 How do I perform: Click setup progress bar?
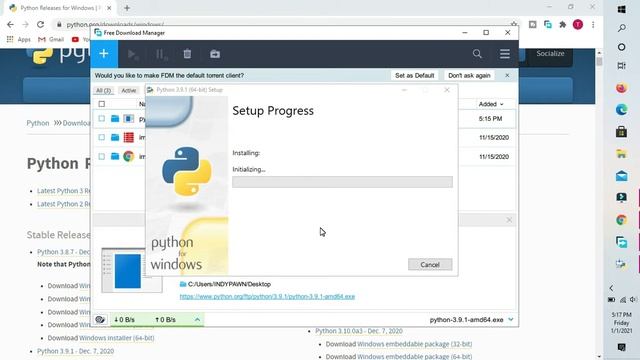coord(342,182)
